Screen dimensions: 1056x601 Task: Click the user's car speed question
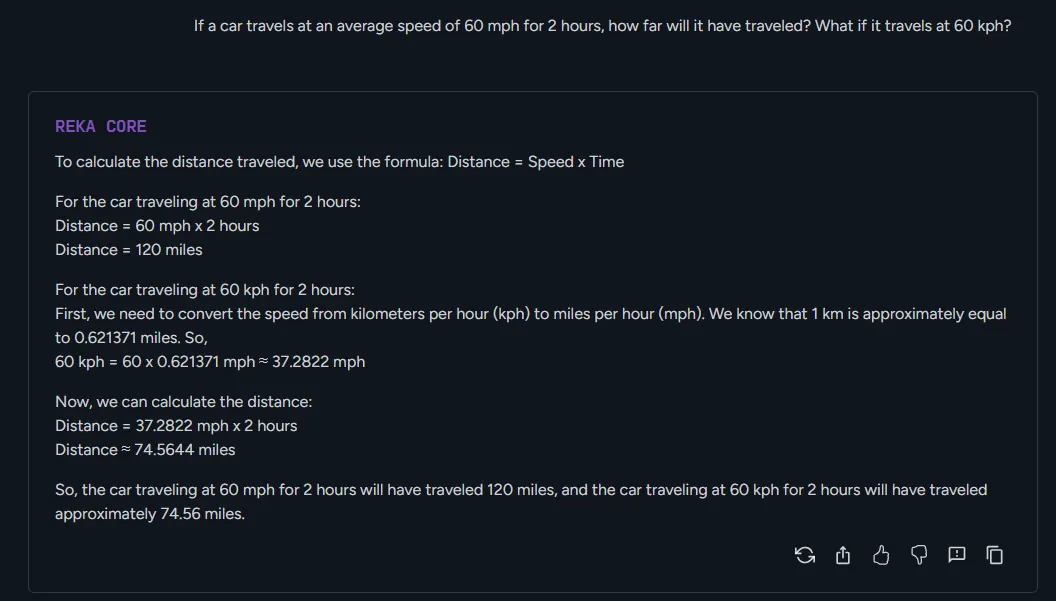tap(602, 26)
